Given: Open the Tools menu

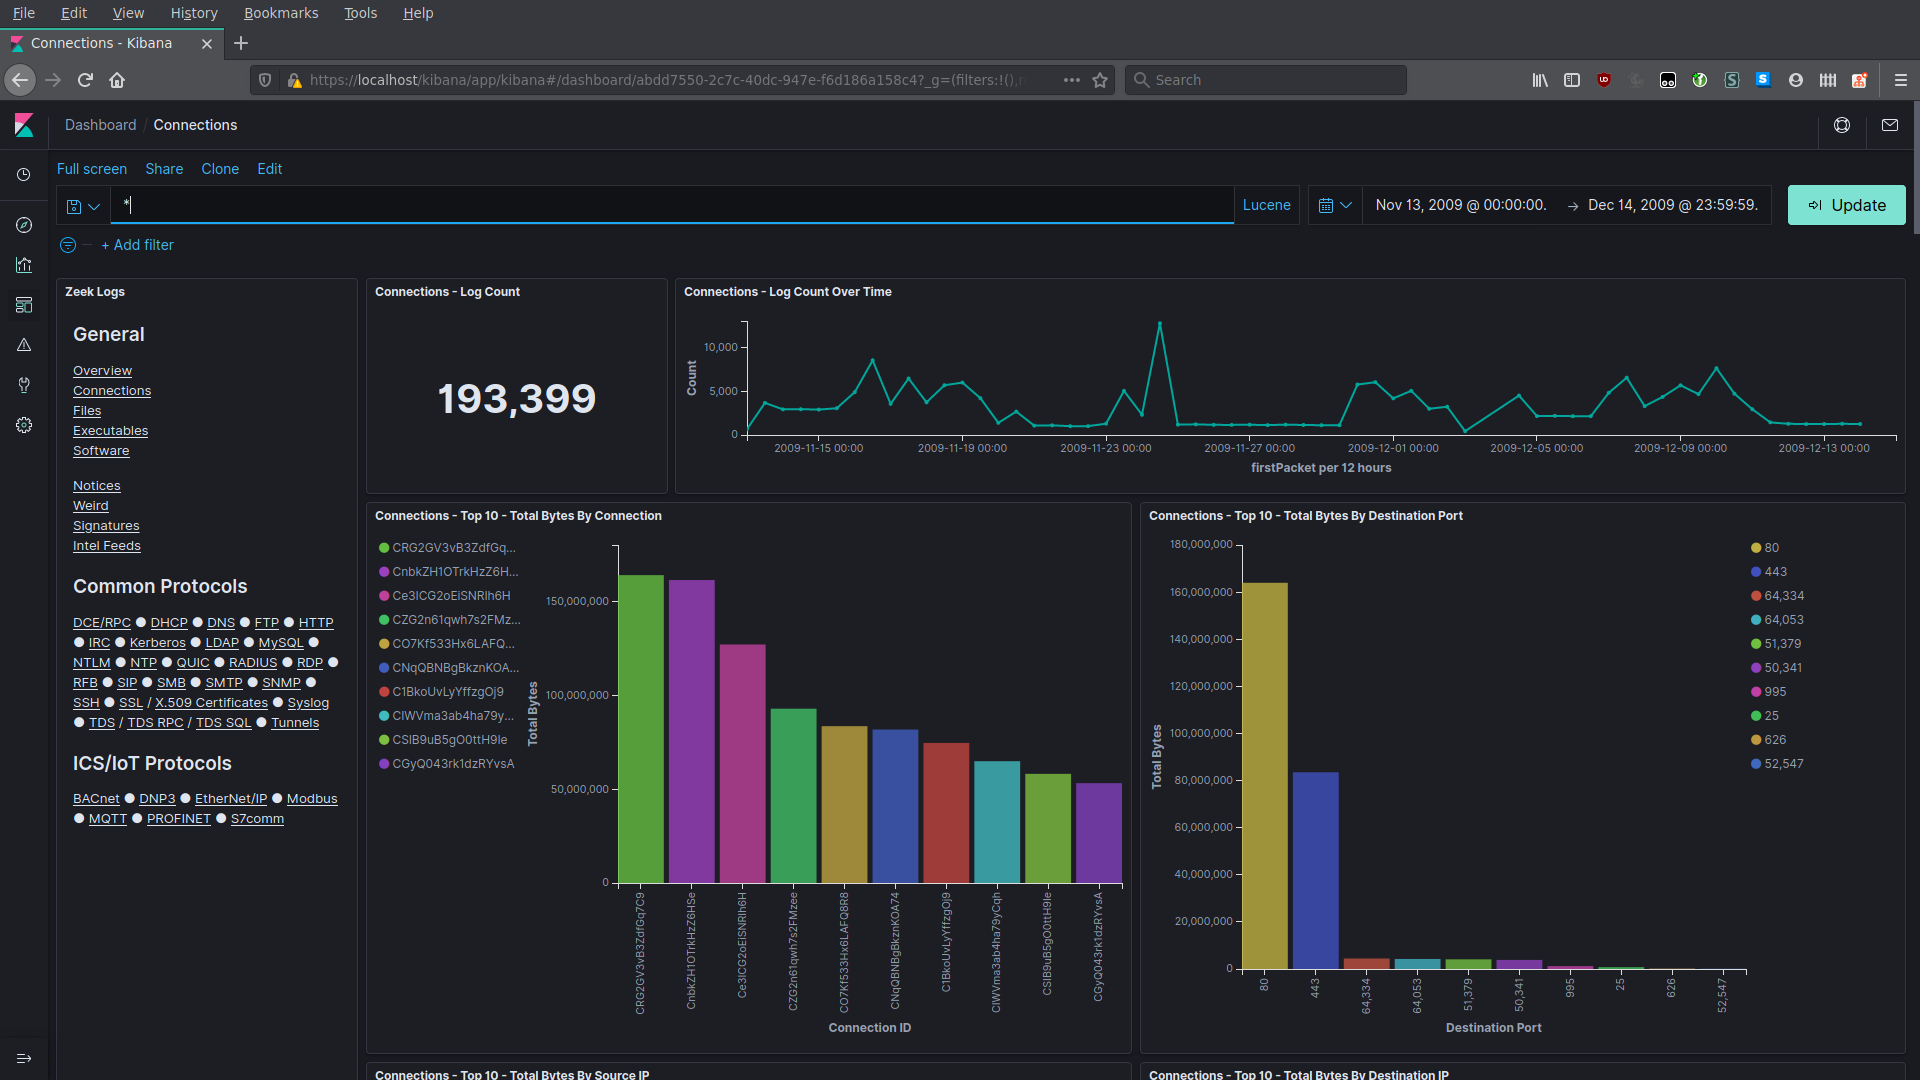Looking at the screenshot, I should pyautogui.click(x=360, y=13).
